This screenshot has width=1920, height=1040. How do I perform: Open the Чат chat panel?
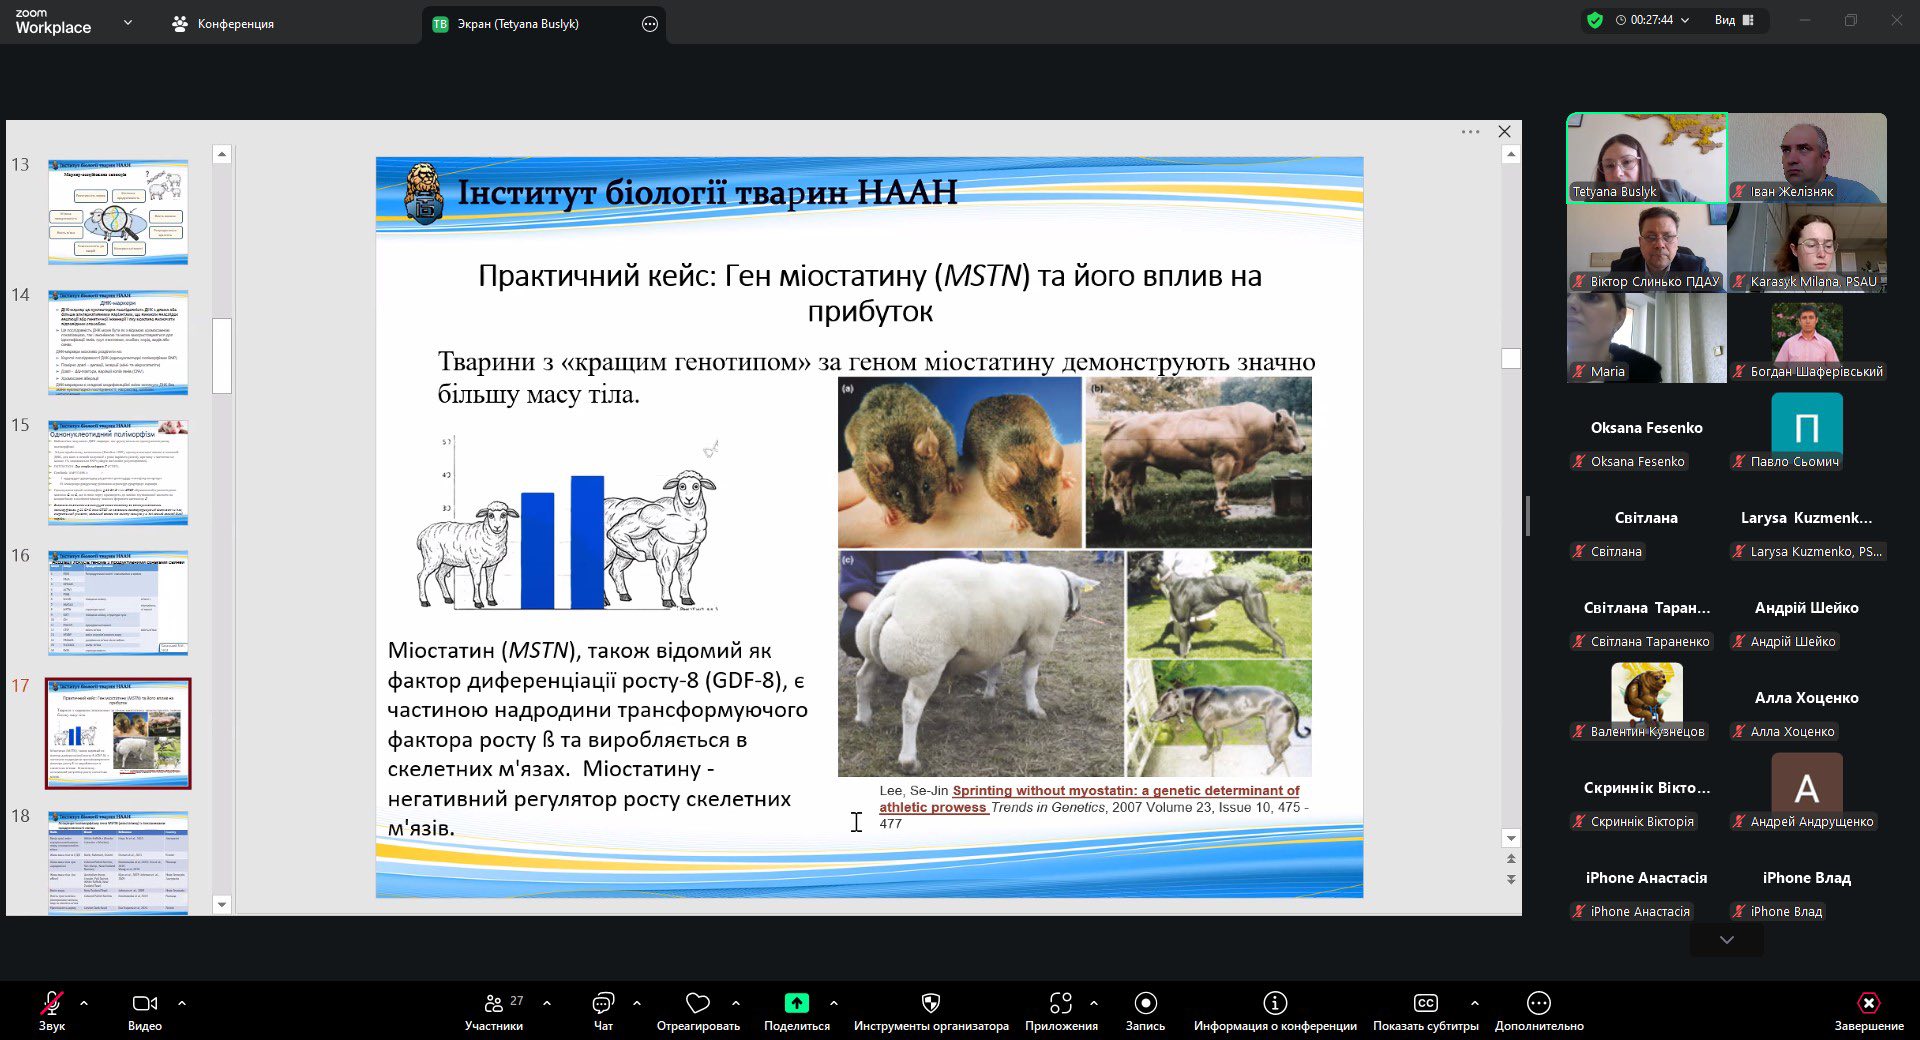click(603, 1004)
